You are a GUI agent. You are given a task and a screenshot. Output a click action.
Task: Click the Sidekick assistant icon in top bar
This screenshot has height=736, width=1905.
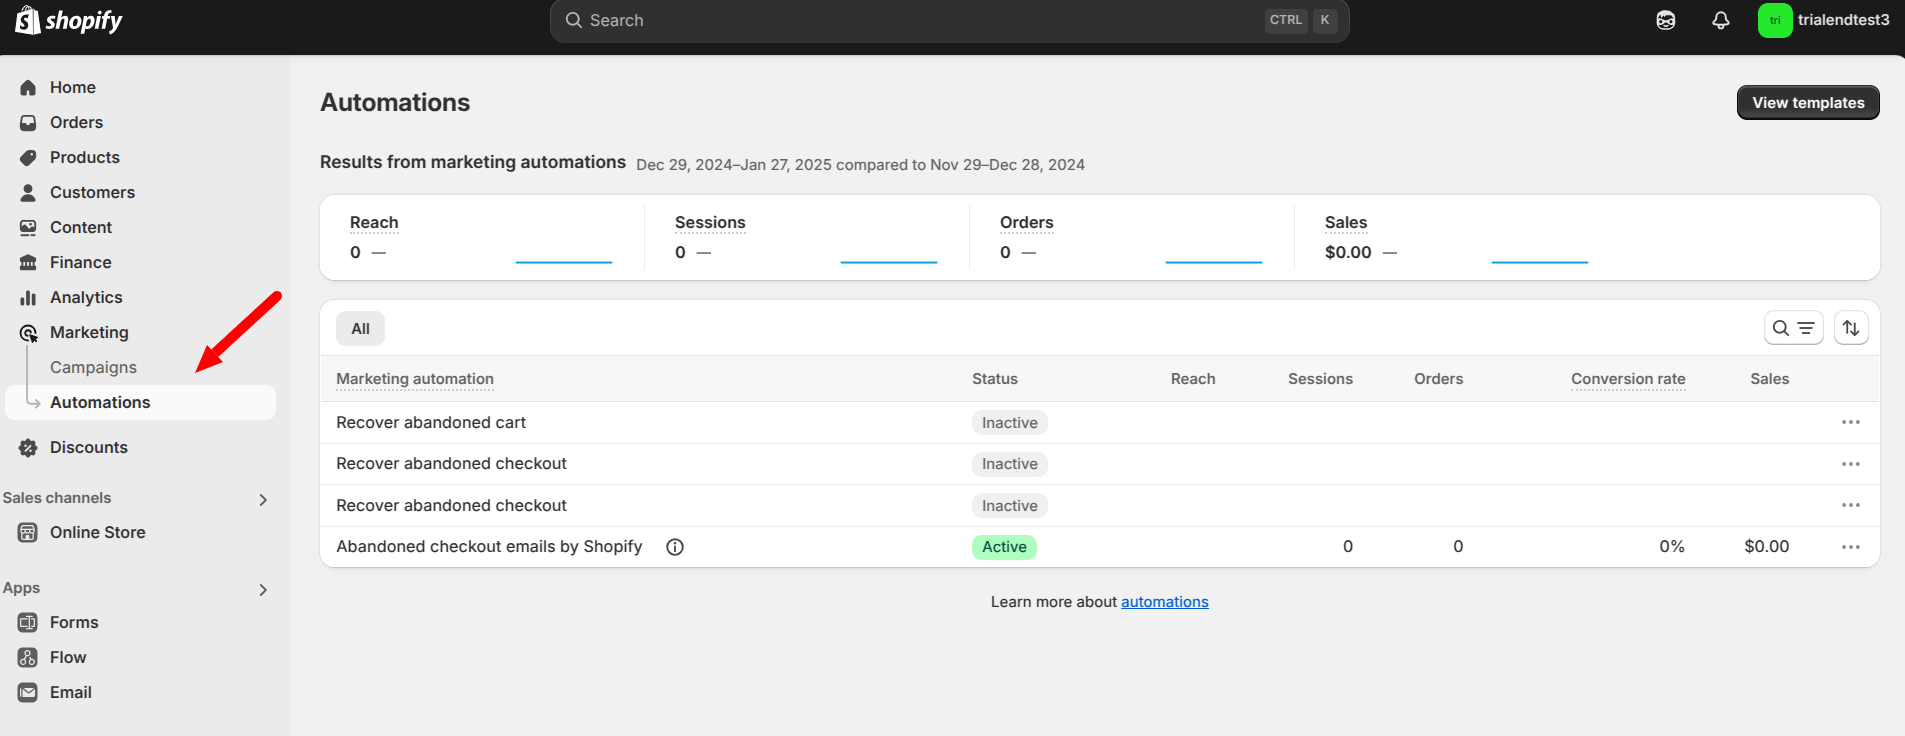coord(1665,20)
